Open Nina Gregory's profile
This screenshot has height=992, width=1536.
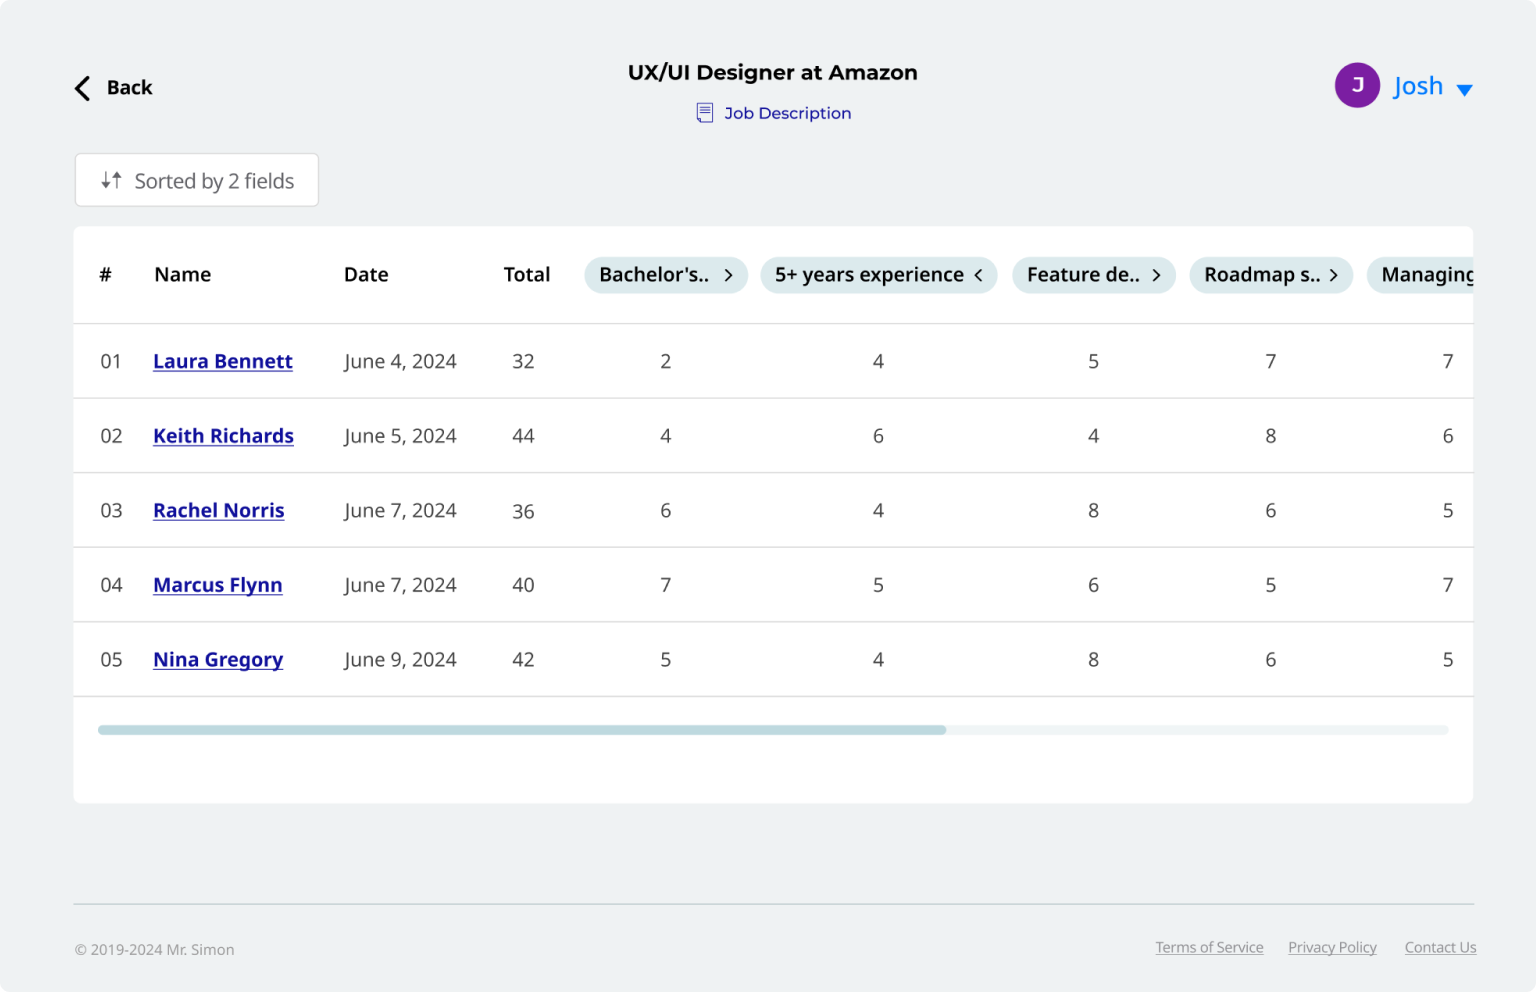218,660
